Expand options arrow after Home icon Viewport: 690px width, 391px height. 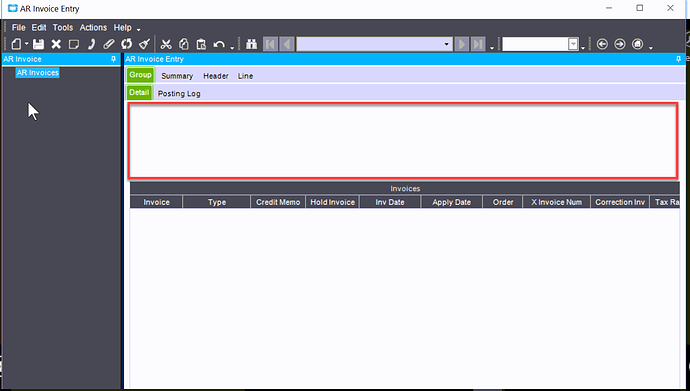point(650,48)
